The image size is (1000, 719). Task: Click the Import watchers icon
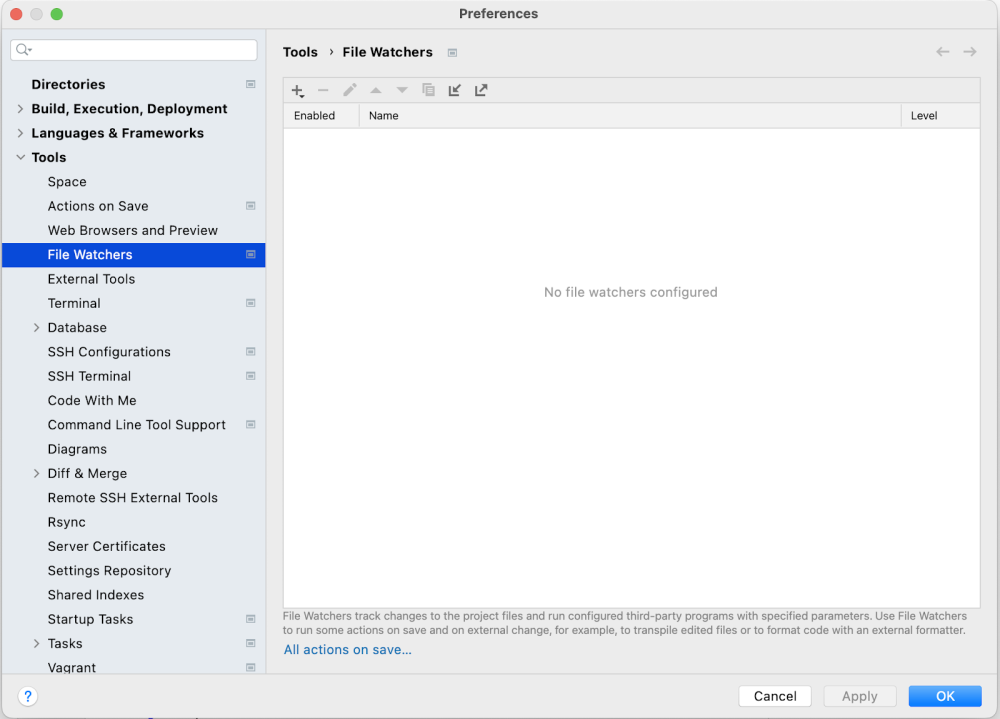[454, 90]
